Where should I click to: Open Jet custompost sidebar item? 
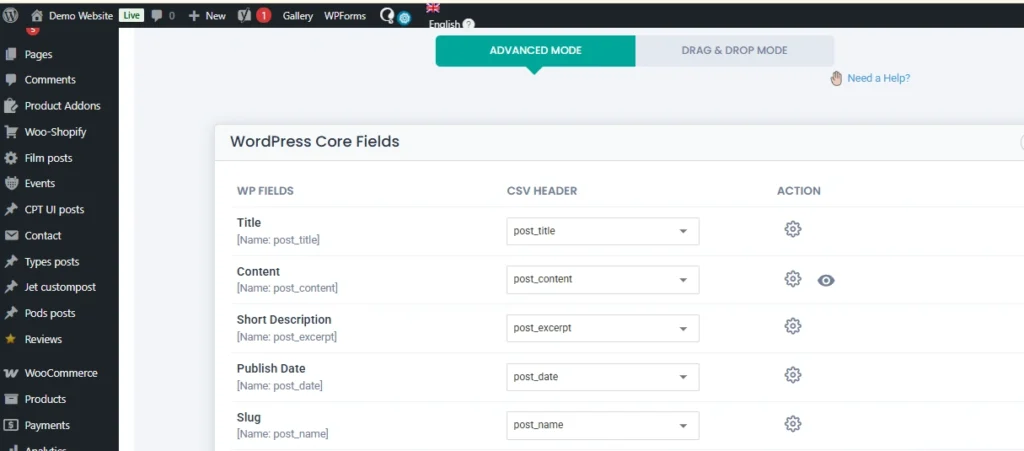[59, 287]
